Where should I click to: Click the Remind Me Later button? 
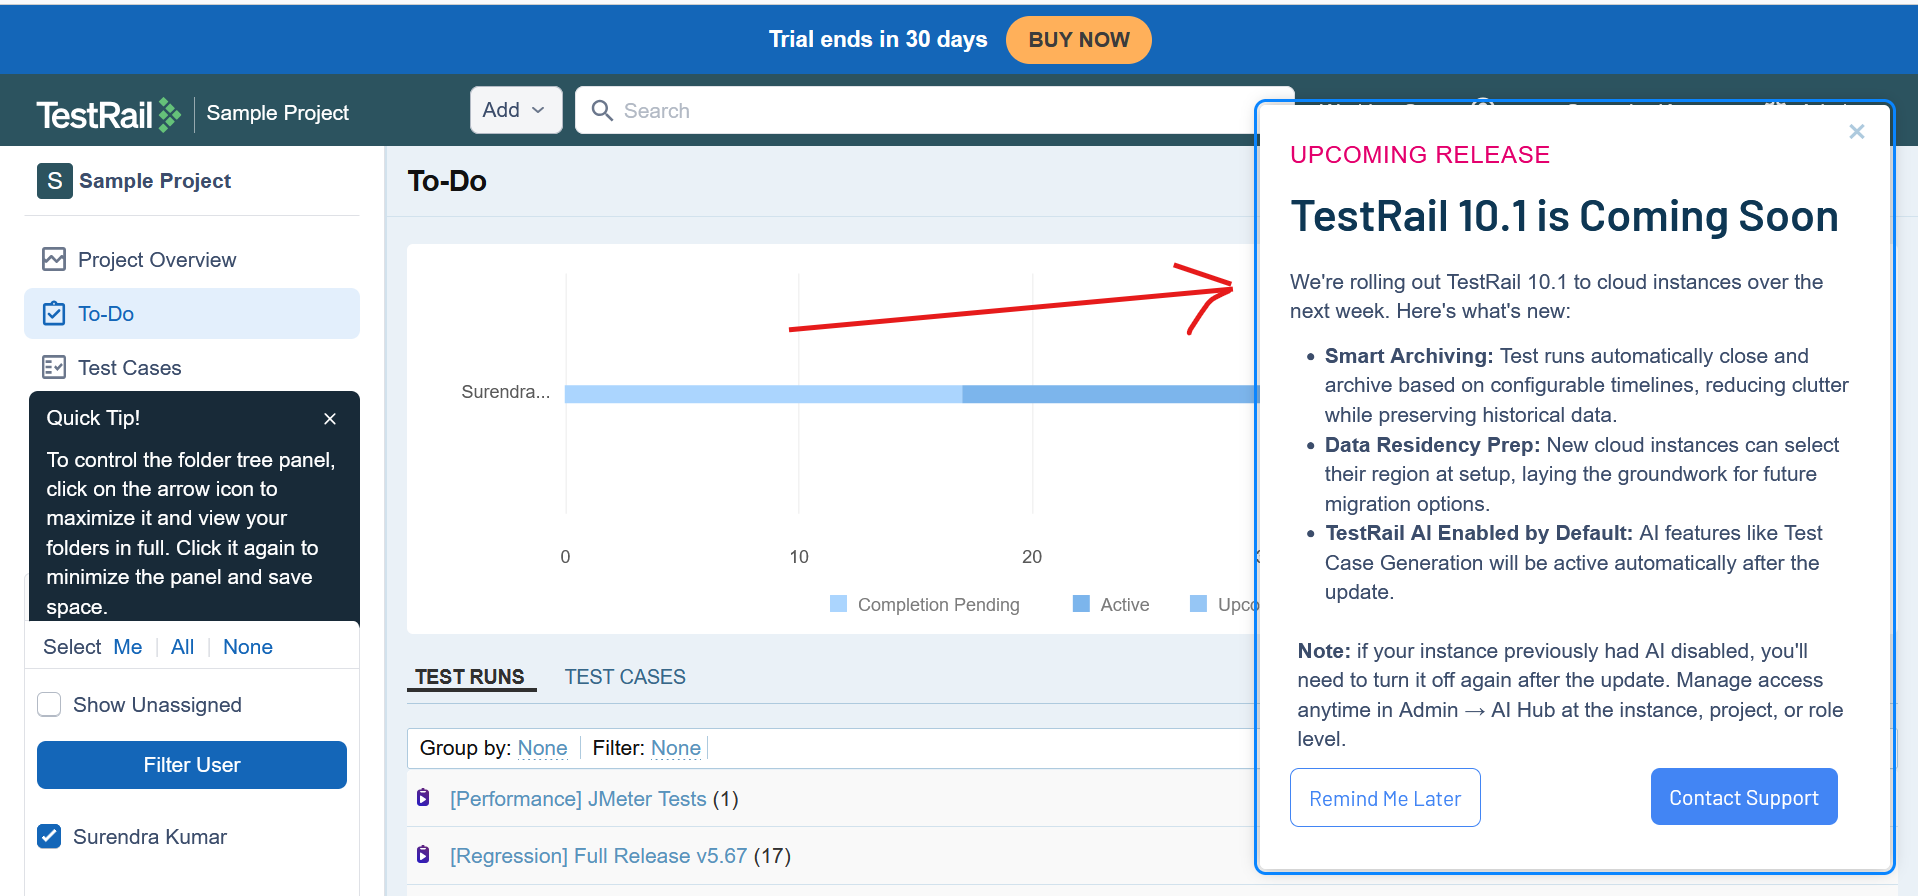(1384, 798)
